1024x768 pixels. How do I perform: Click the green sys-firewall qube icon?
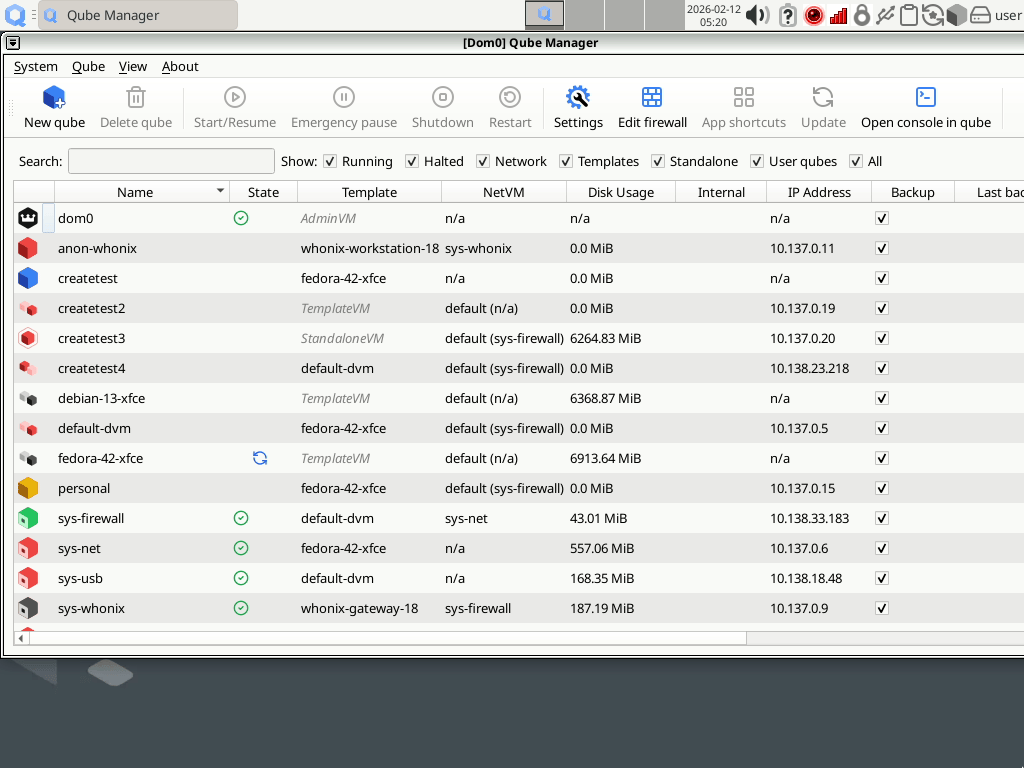(x=28, y=519)
